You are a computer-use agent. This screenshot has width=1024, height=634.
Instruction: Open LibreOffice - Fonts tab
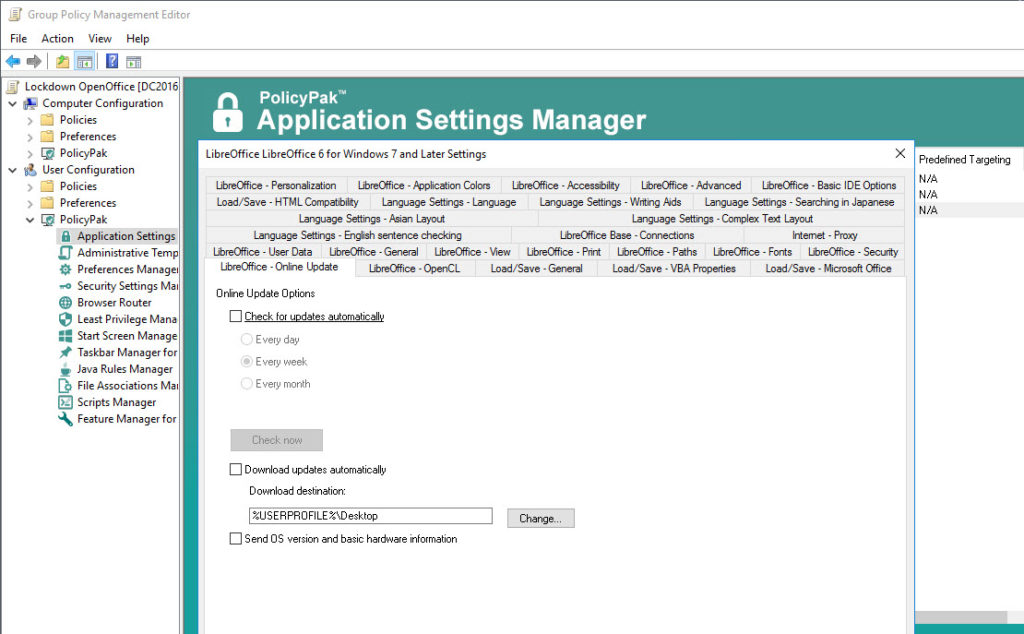[x=752, y=251]
